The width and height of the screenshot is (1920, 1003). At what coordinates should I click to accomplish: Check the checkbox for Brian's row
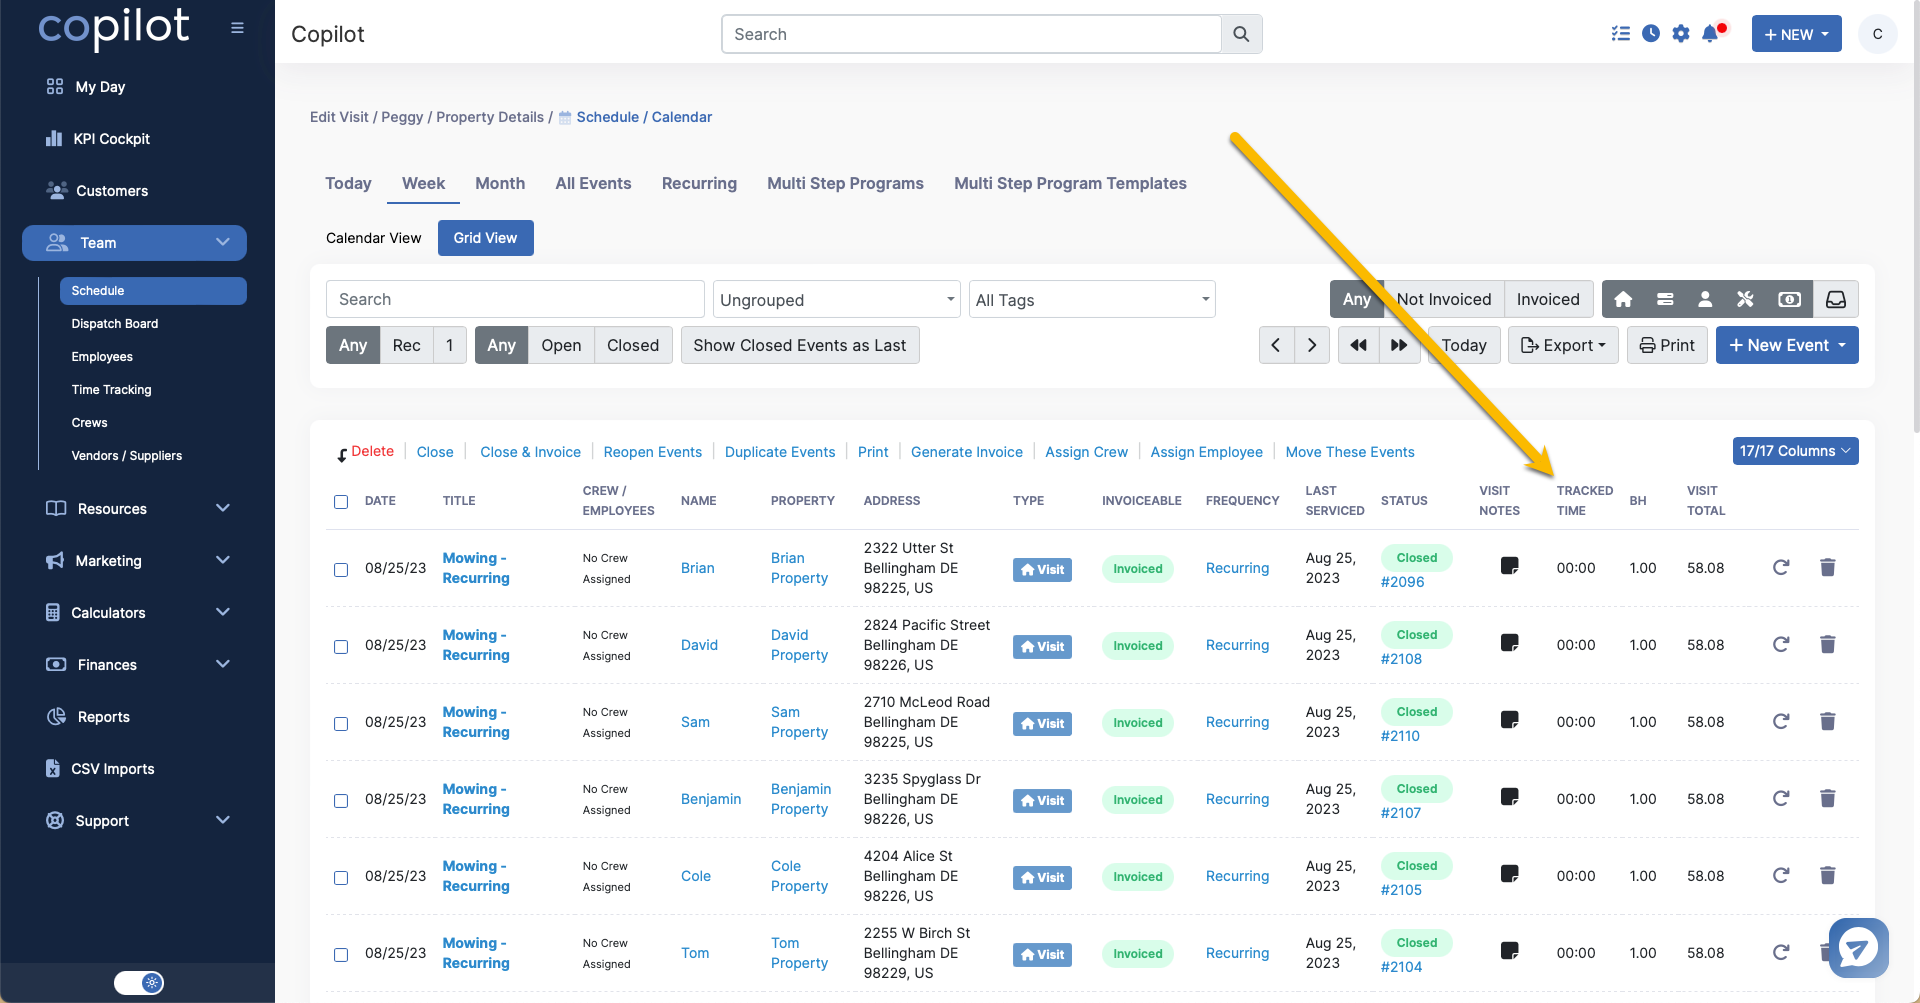tap(341, 570)
